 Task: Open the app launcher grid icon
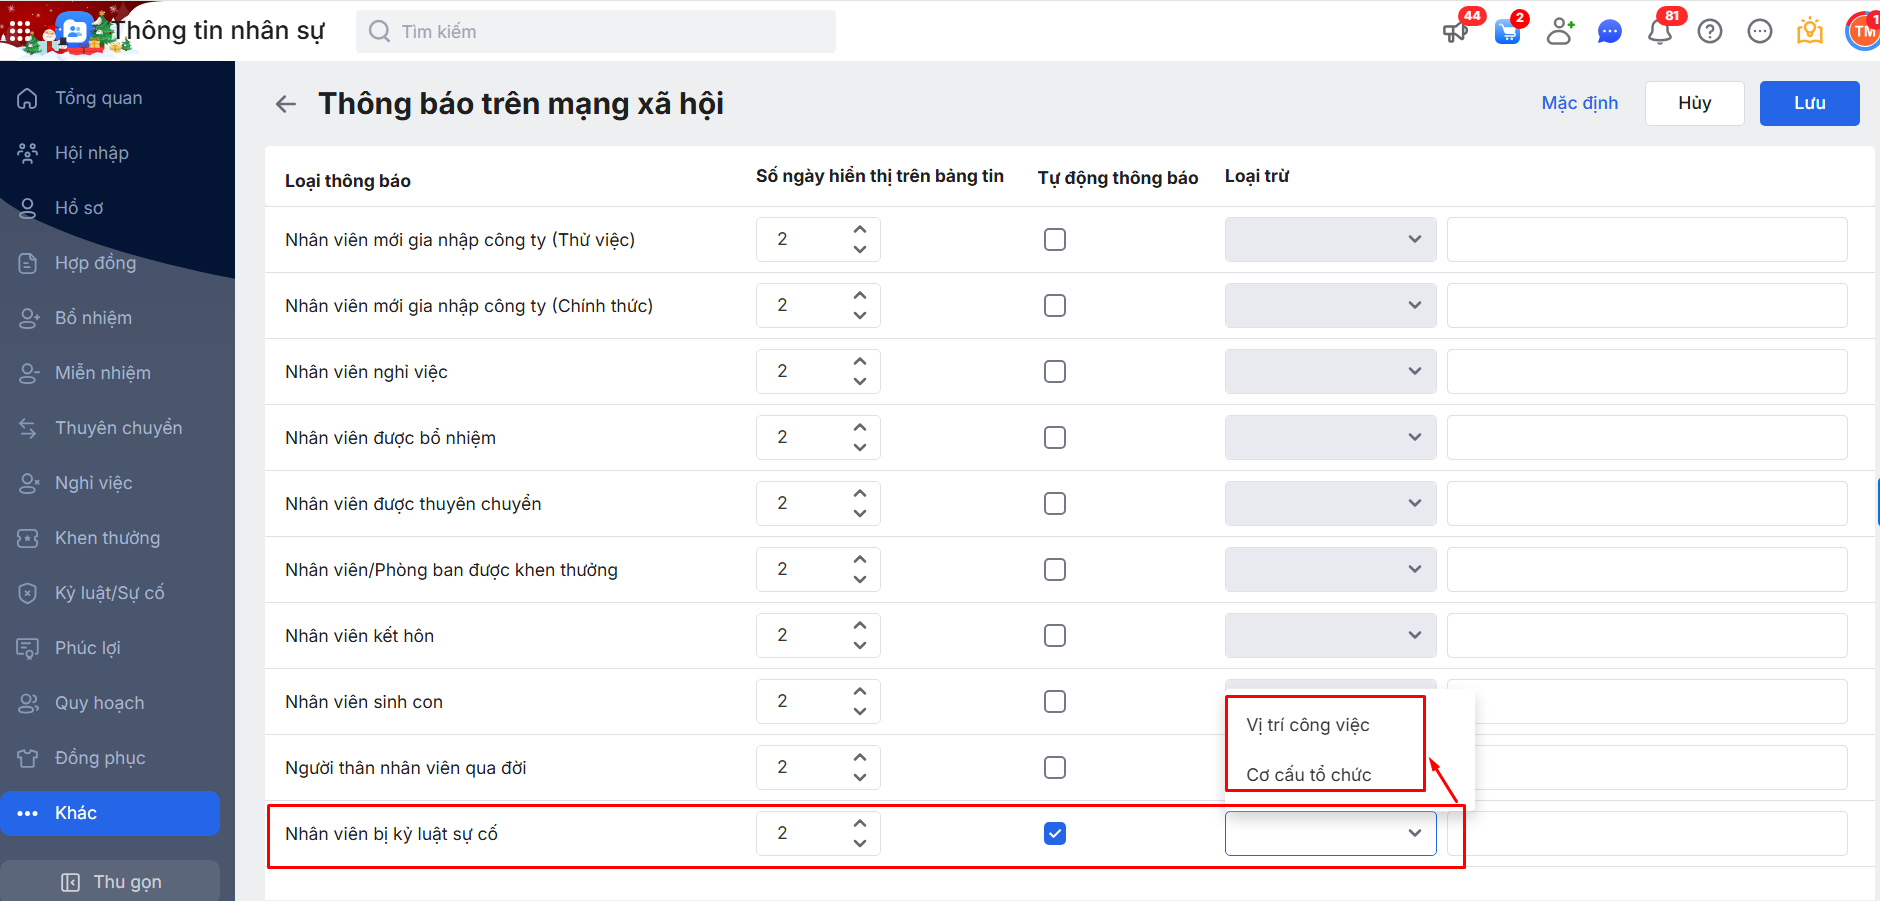tap(20, 31)
